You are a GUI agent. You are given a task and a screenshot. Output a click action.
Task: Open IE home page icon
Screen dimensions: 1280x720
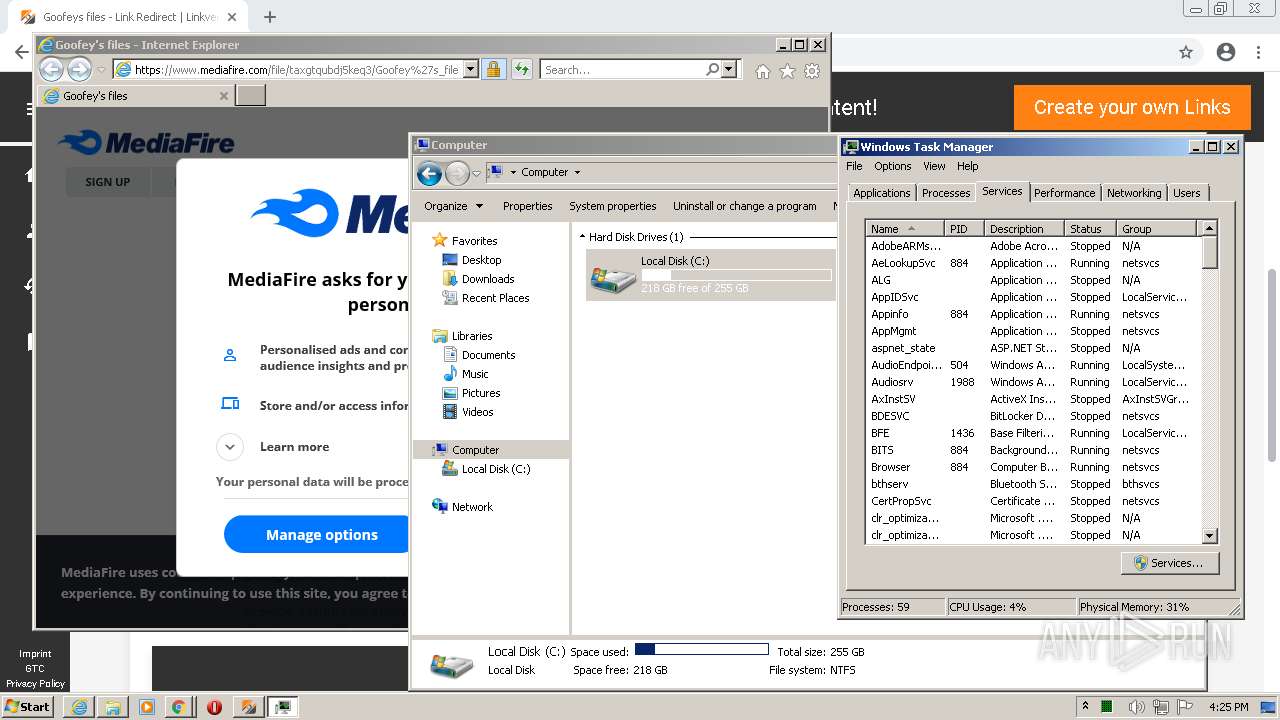[763, 71]
